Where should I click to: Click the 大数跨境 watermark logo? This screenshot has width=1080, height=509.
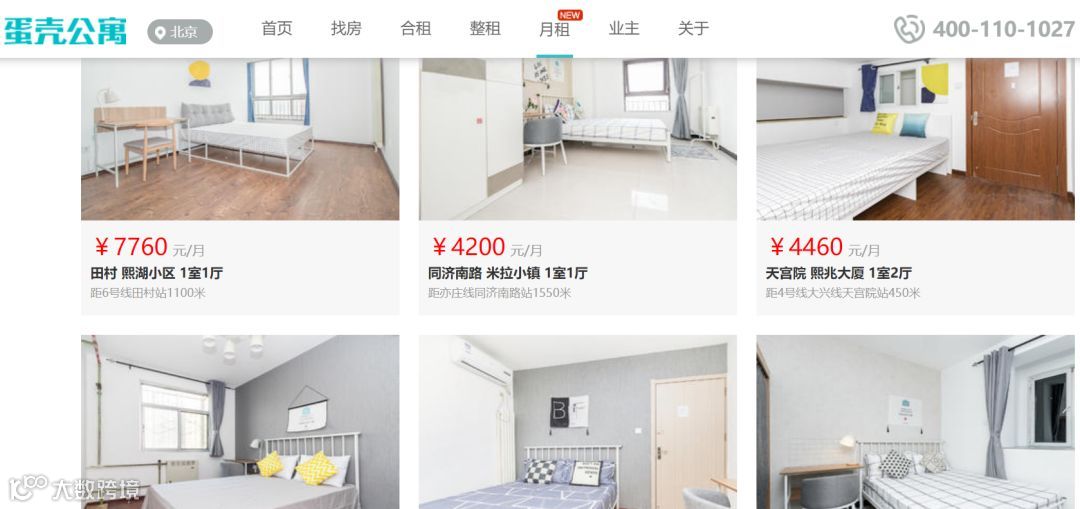tap(74, 488)
